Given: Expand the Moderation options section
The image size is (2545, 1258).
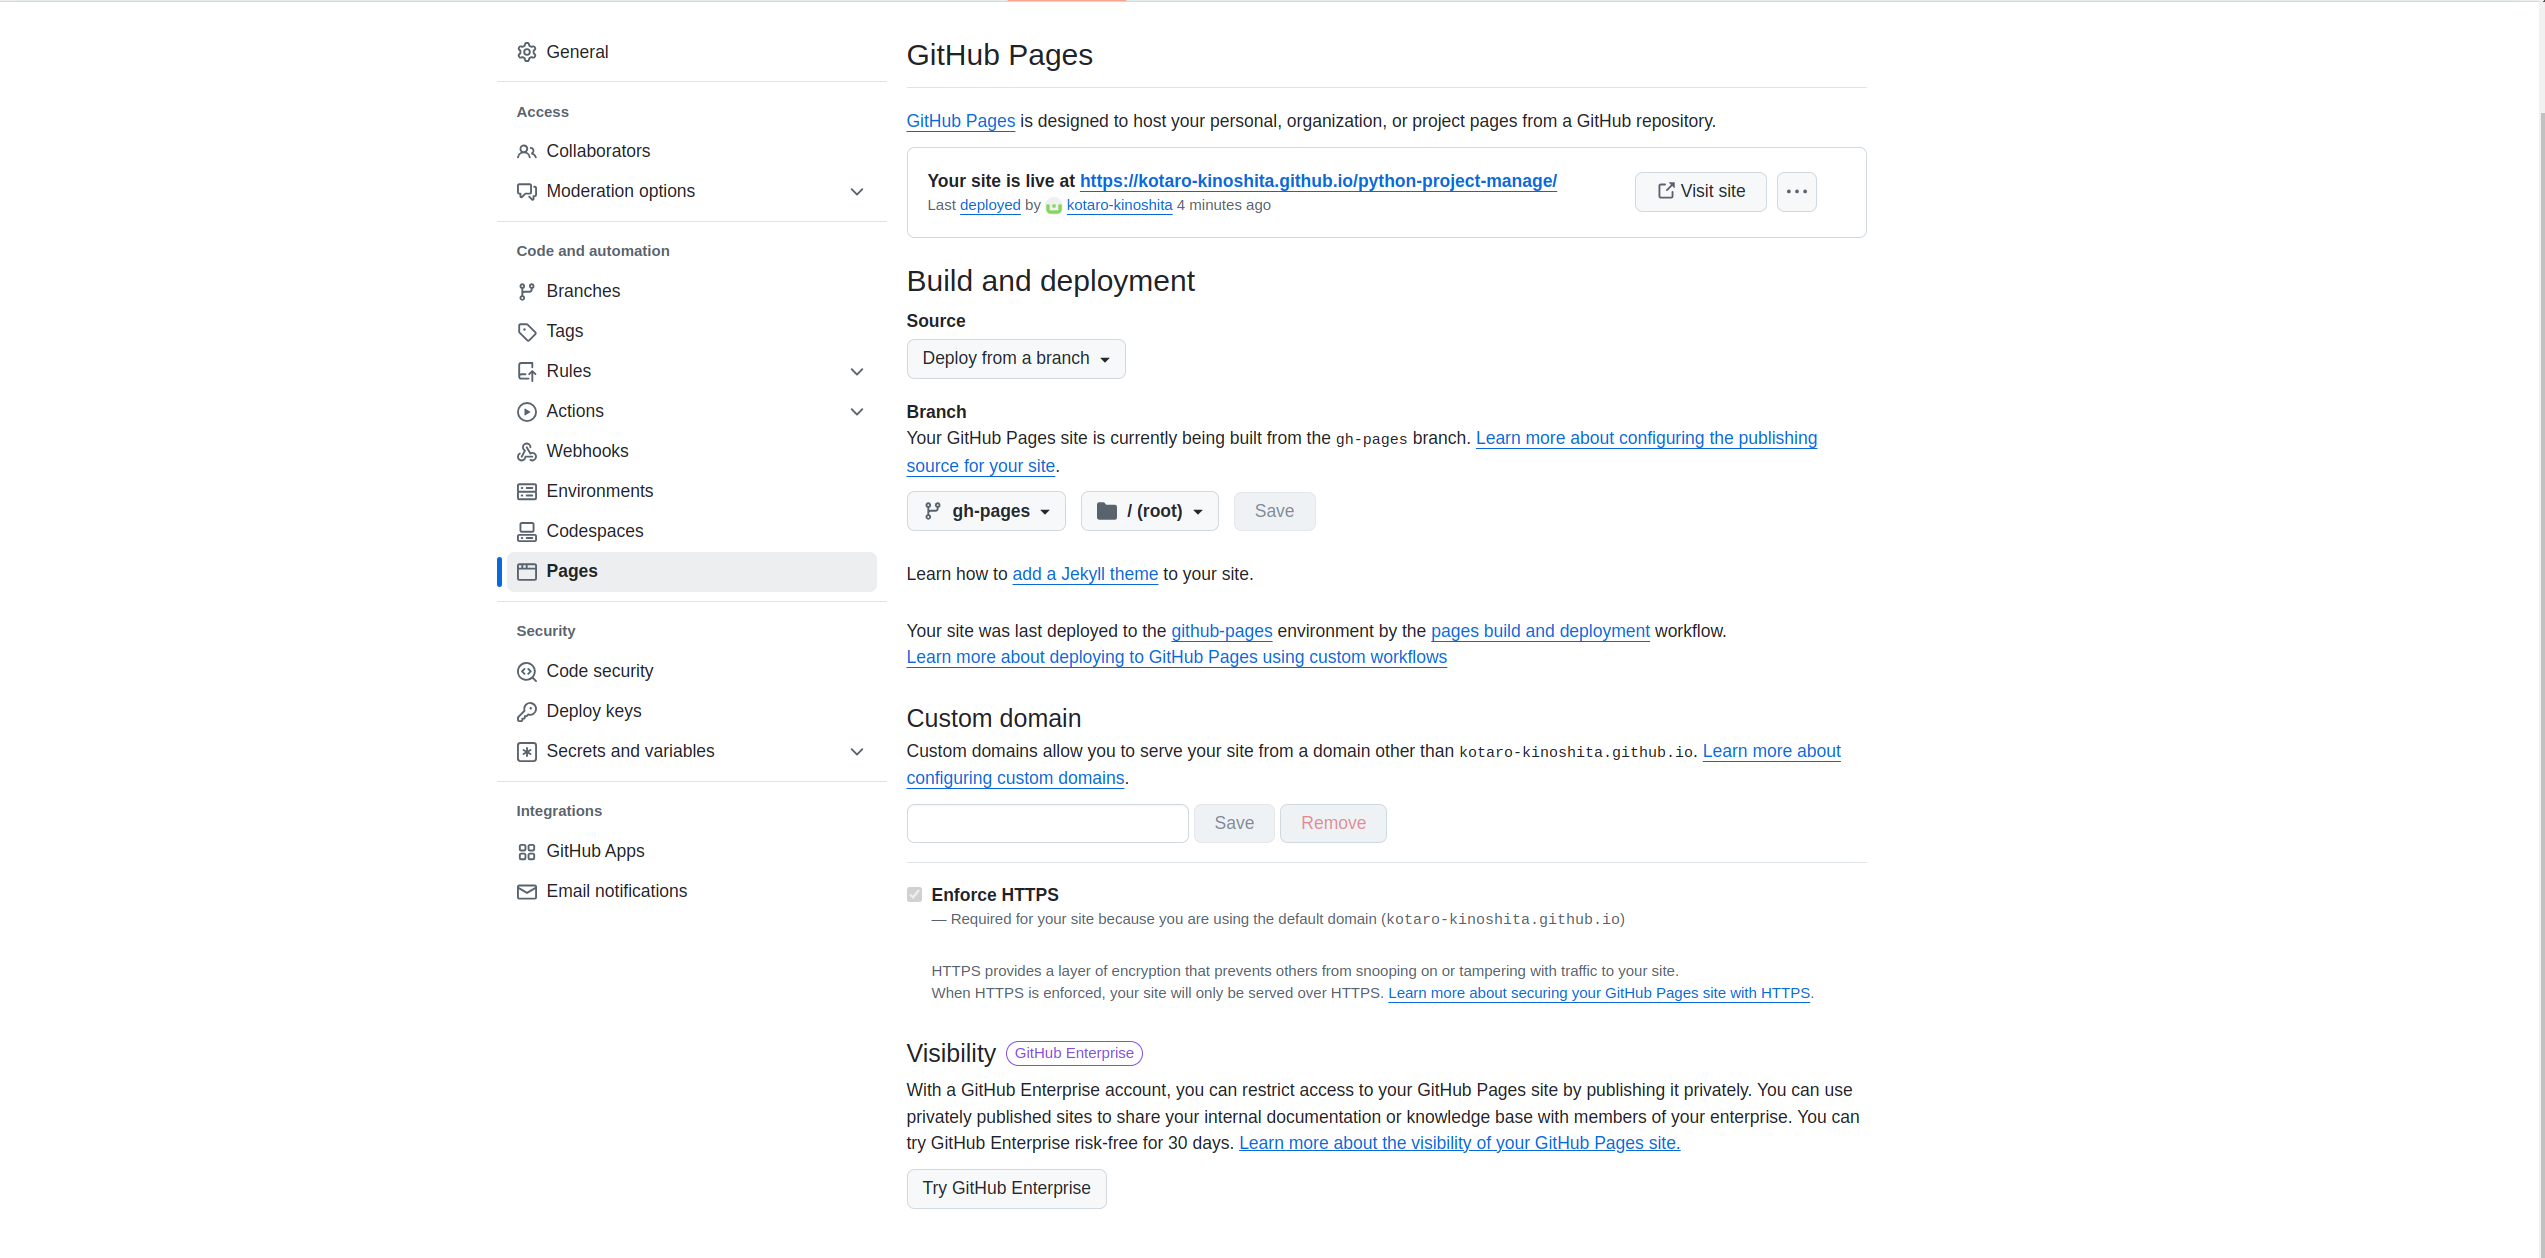Looking at the screenshot, I should coord(857,192).
